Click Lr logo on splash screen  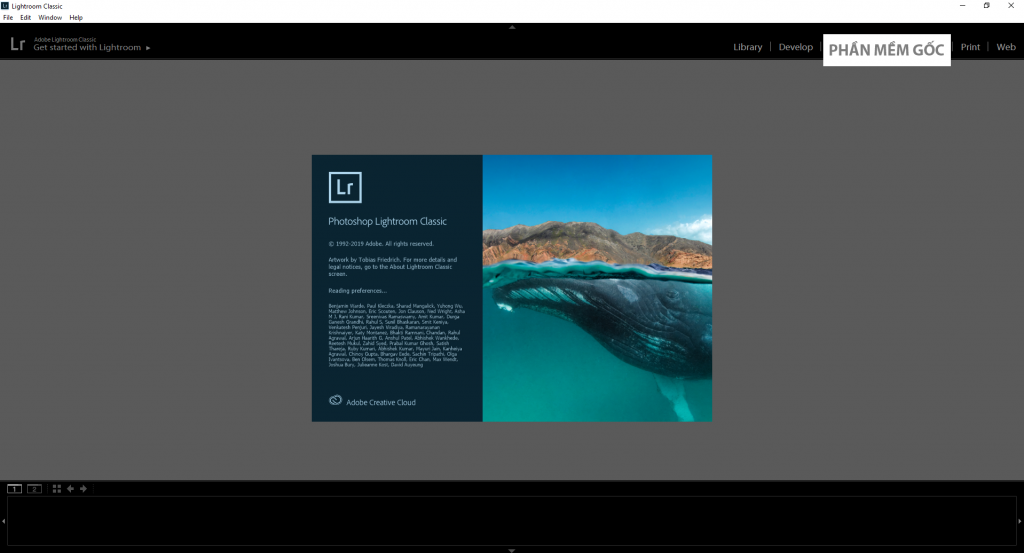click(345, 187)
